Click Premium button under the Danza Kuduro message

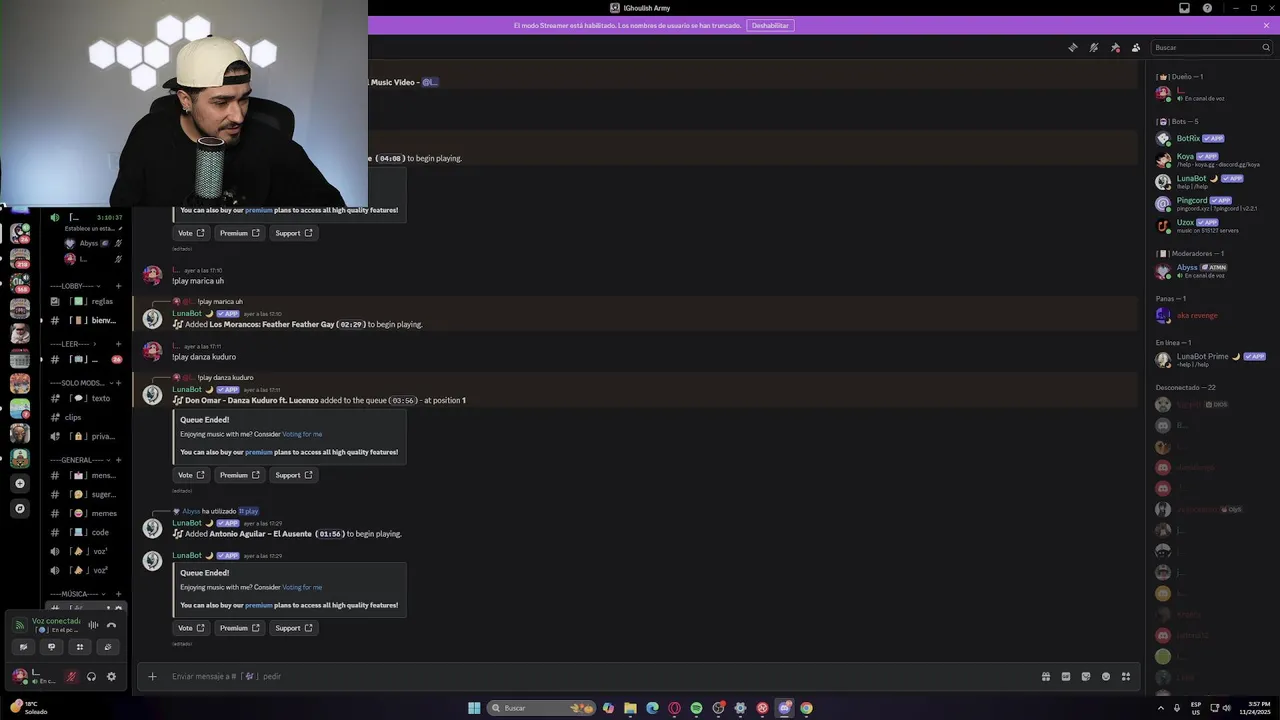(x=239, y=475)
